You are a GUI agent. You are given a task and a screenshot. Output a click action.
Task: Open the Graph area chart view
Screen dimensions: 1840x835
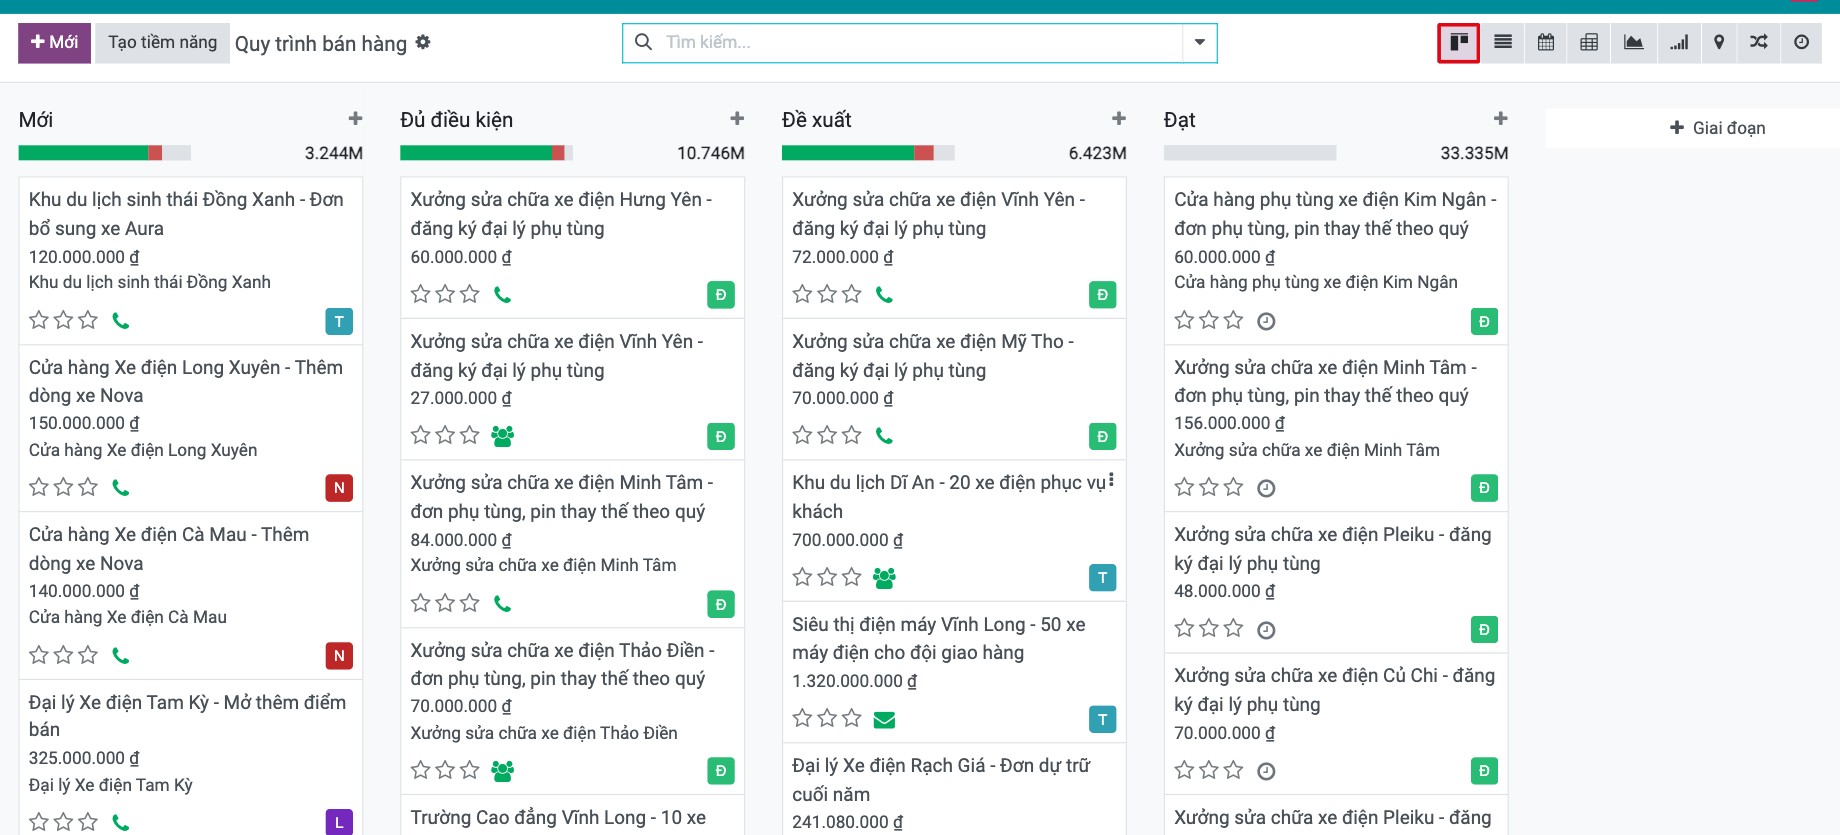click(1633, 43)
